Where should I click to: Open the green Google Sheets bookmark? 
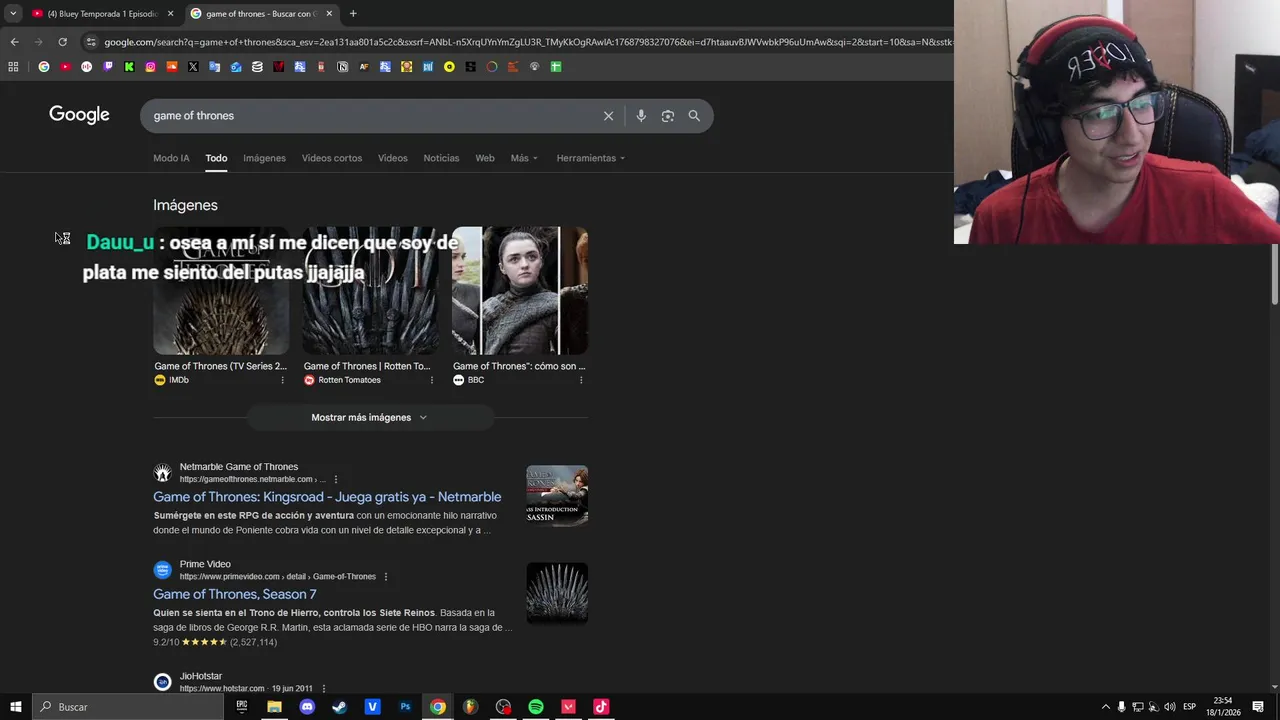coord(556,67)
